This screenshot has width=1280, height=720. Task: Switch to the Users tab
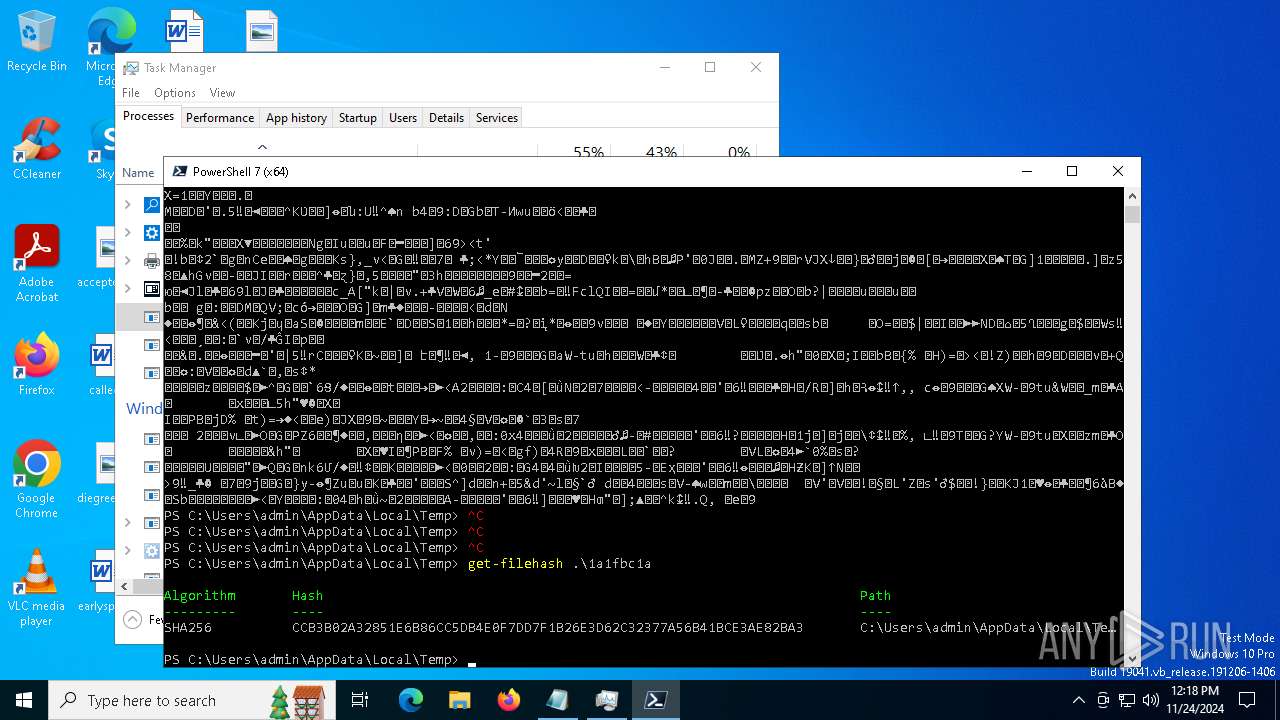point(403,117)
